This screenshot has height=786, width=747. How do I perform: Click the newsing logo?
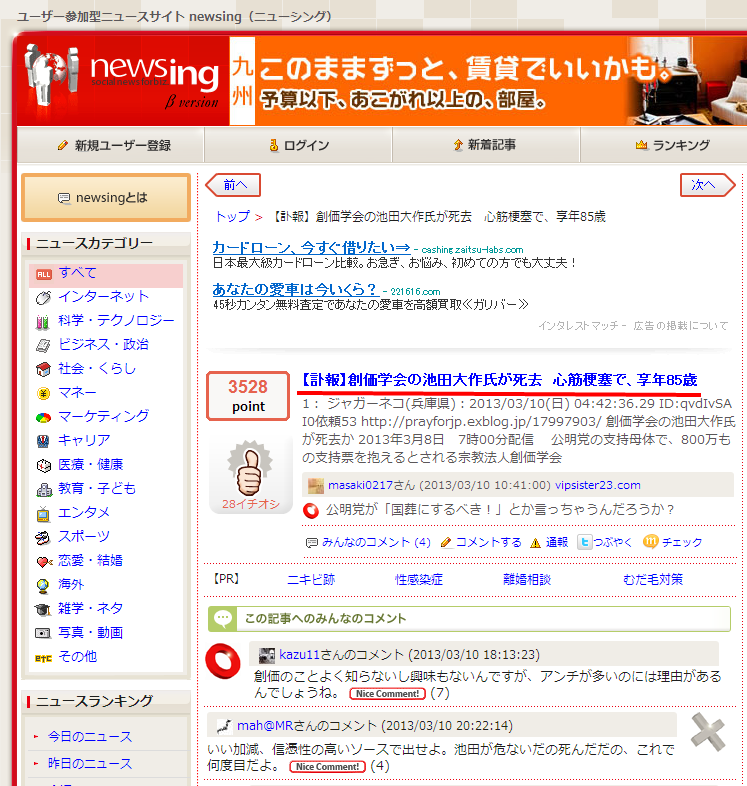coord(122,79)
